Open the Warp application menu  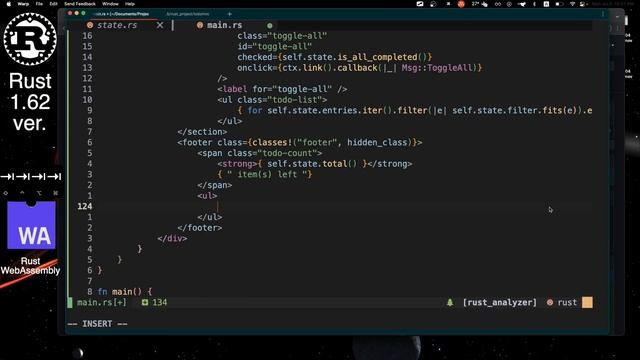pyautogui.click(x=23, y=4)
